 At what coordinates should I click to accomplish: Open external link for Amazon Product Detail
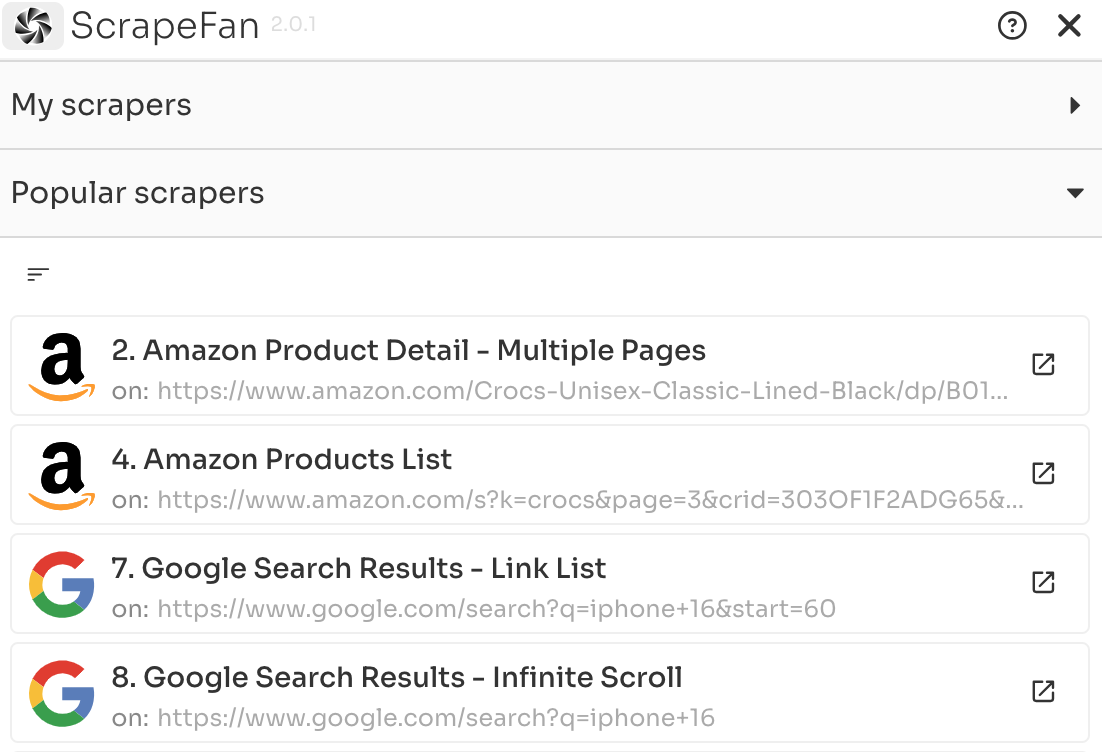pos(1043,364)
